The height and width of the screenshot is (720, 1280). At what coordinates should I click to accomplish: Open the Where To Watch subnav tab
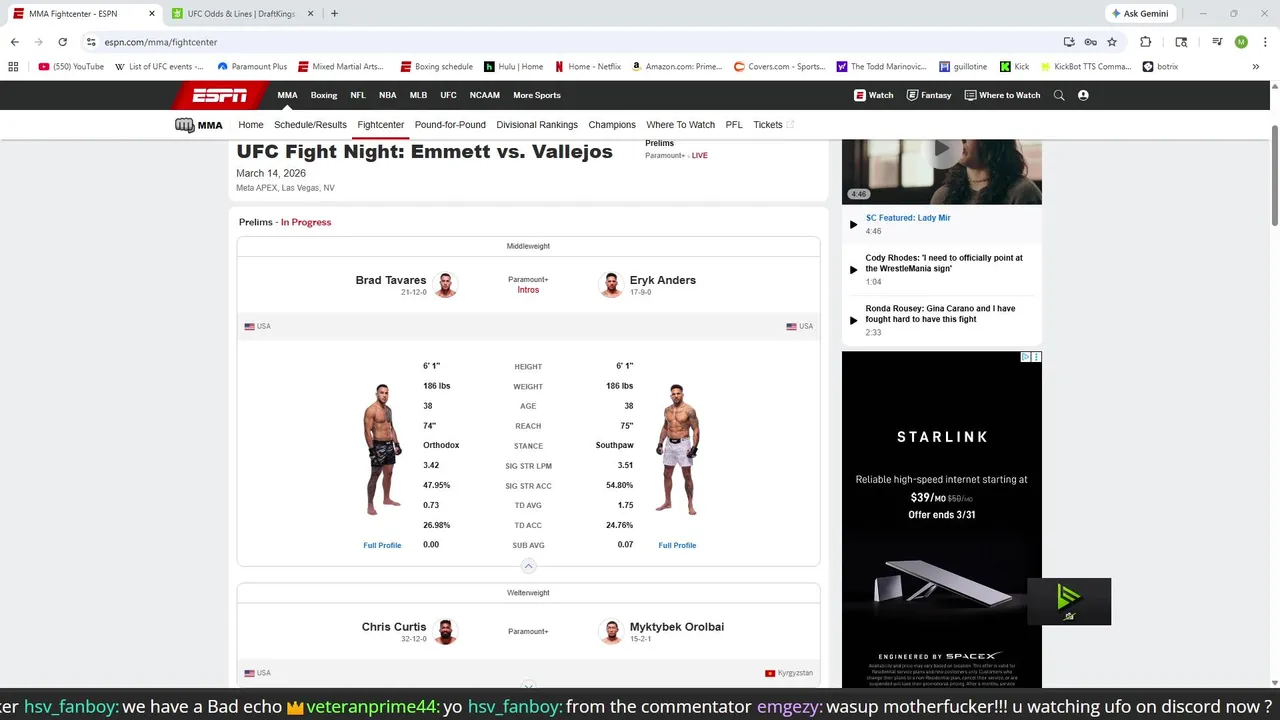point(680,125)
